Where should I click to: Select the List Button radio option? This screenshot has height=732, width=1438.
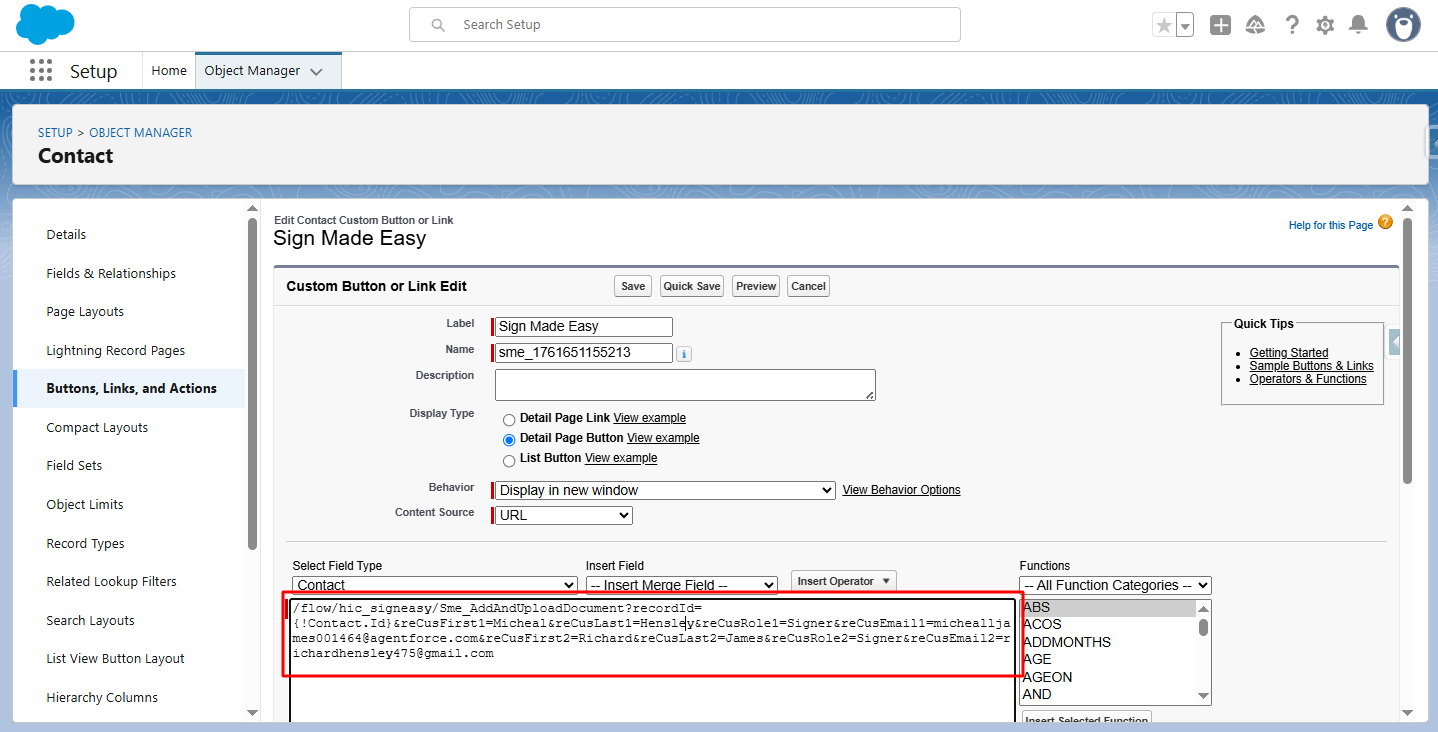click(509, 459)
